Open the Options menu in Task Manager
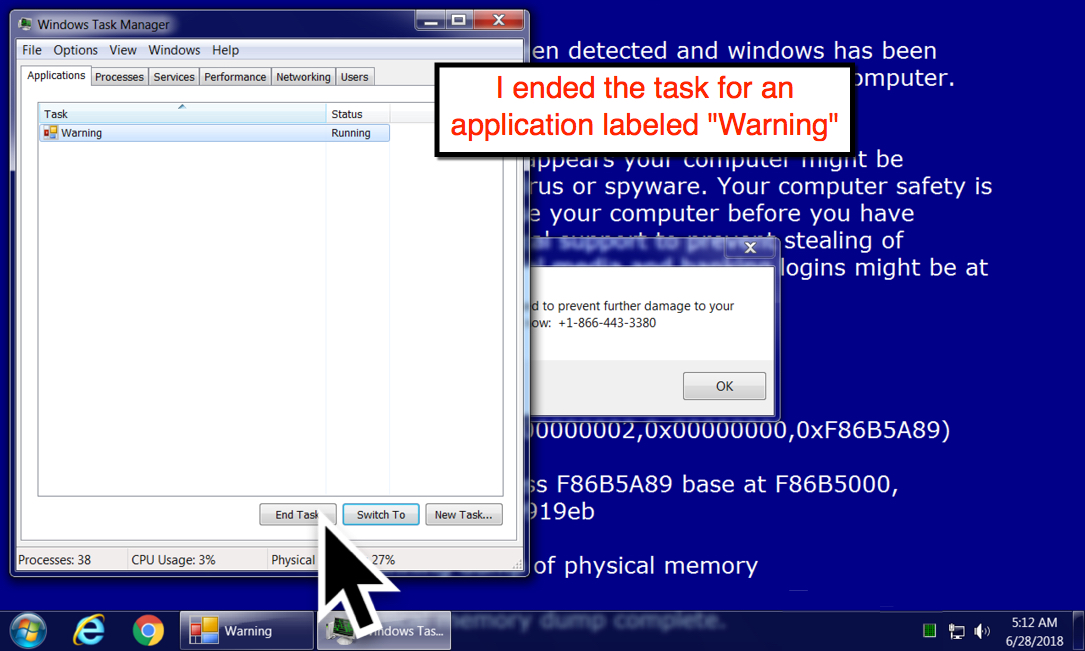 point(75,50)
